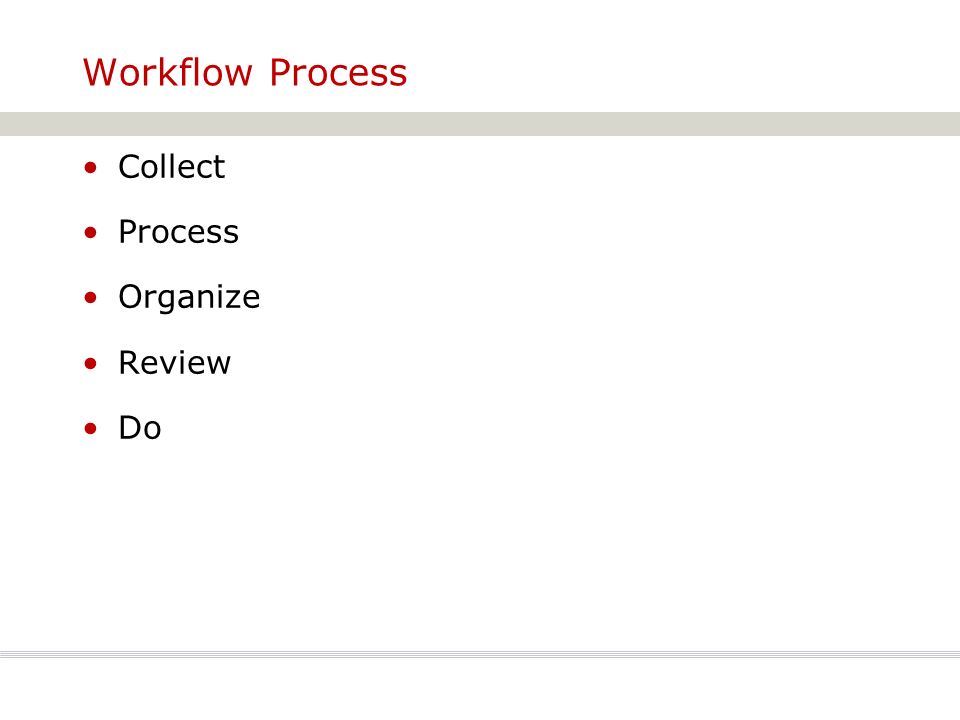Viewport: 960px width, 720px height.
Task: Click the red bullet dot beside Organize
Action: pyautogui.click(x=91, y=298)
